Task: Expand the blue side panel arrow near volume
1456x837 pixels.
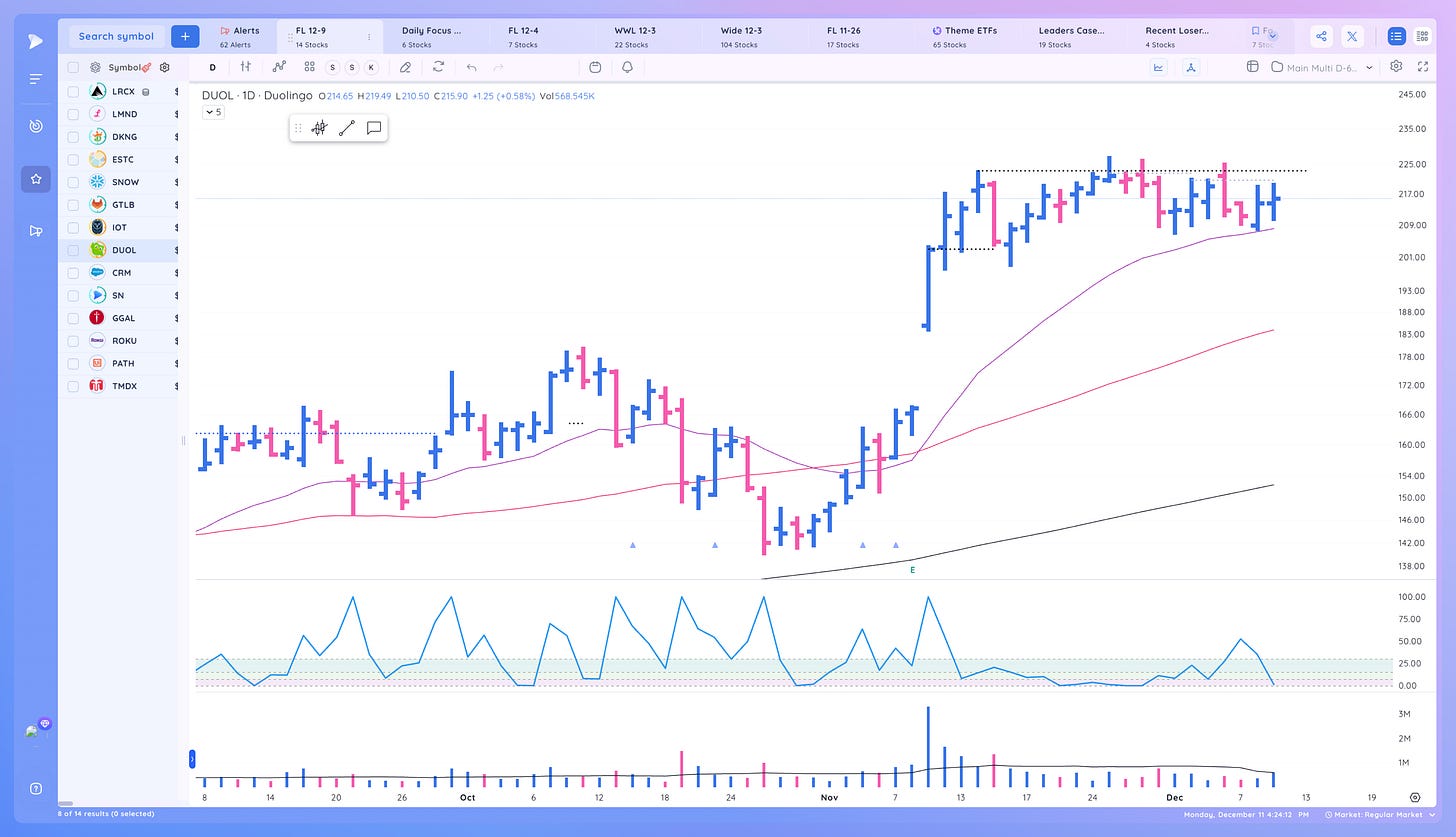Action: click(192, 761)
